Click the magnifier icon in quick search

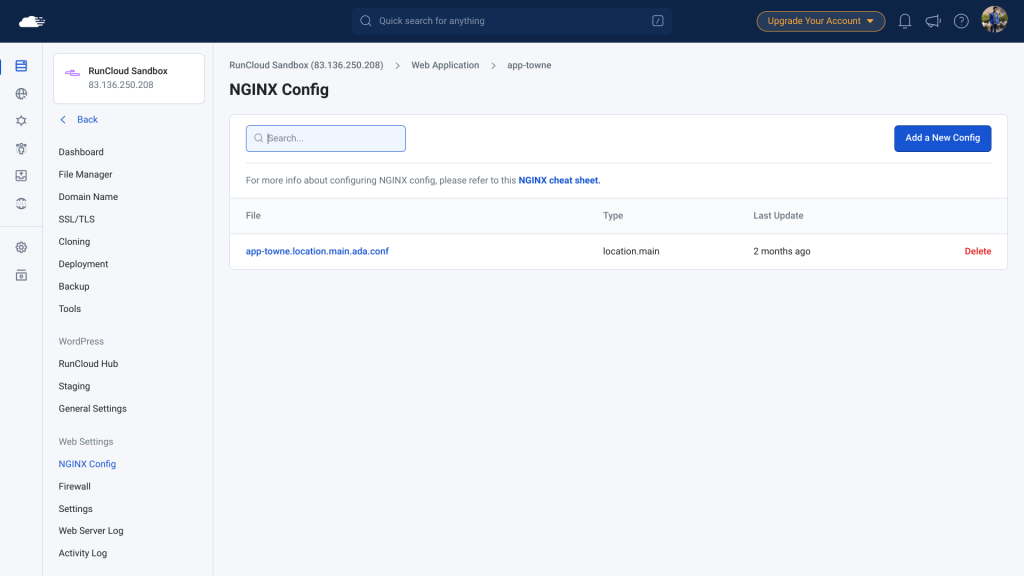366,21
